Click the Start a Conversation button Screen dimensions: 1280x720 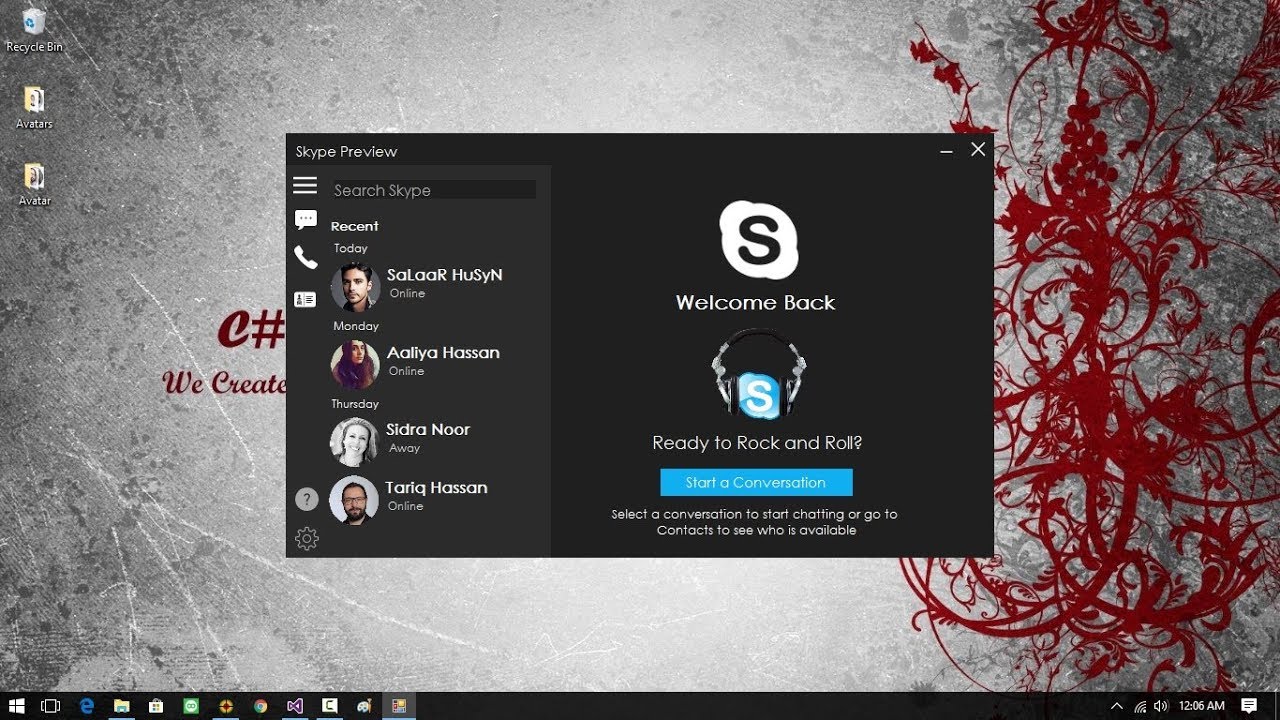756,482
